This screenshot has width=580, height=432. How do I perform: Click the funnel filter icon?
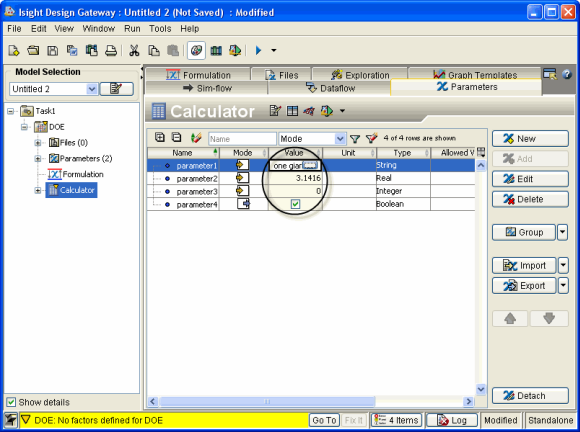click(355, 139)
